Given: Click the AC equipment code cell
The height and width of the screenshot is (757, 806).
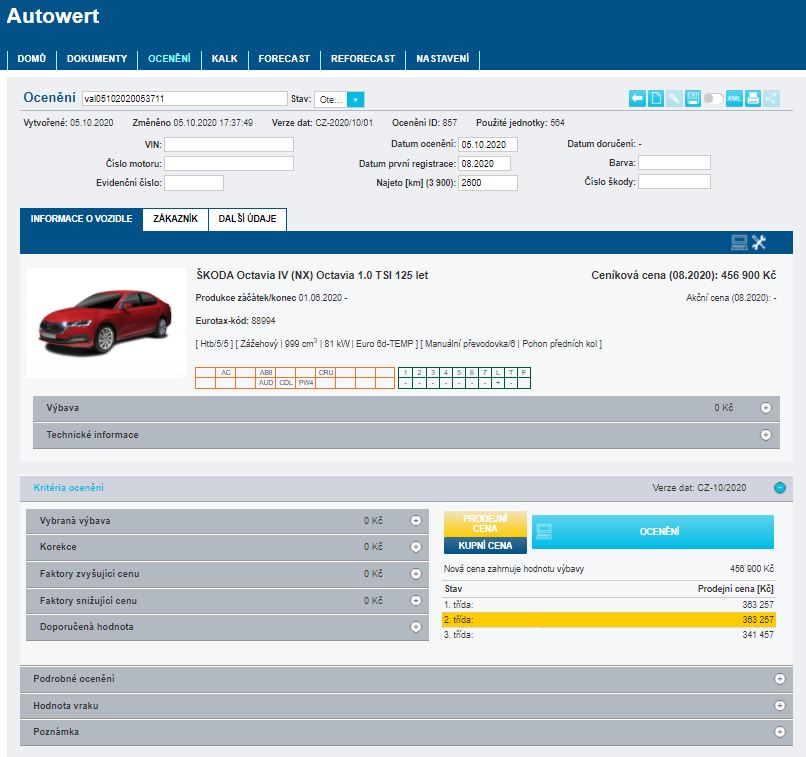Looking at the screenshot, I should point(226,373).
